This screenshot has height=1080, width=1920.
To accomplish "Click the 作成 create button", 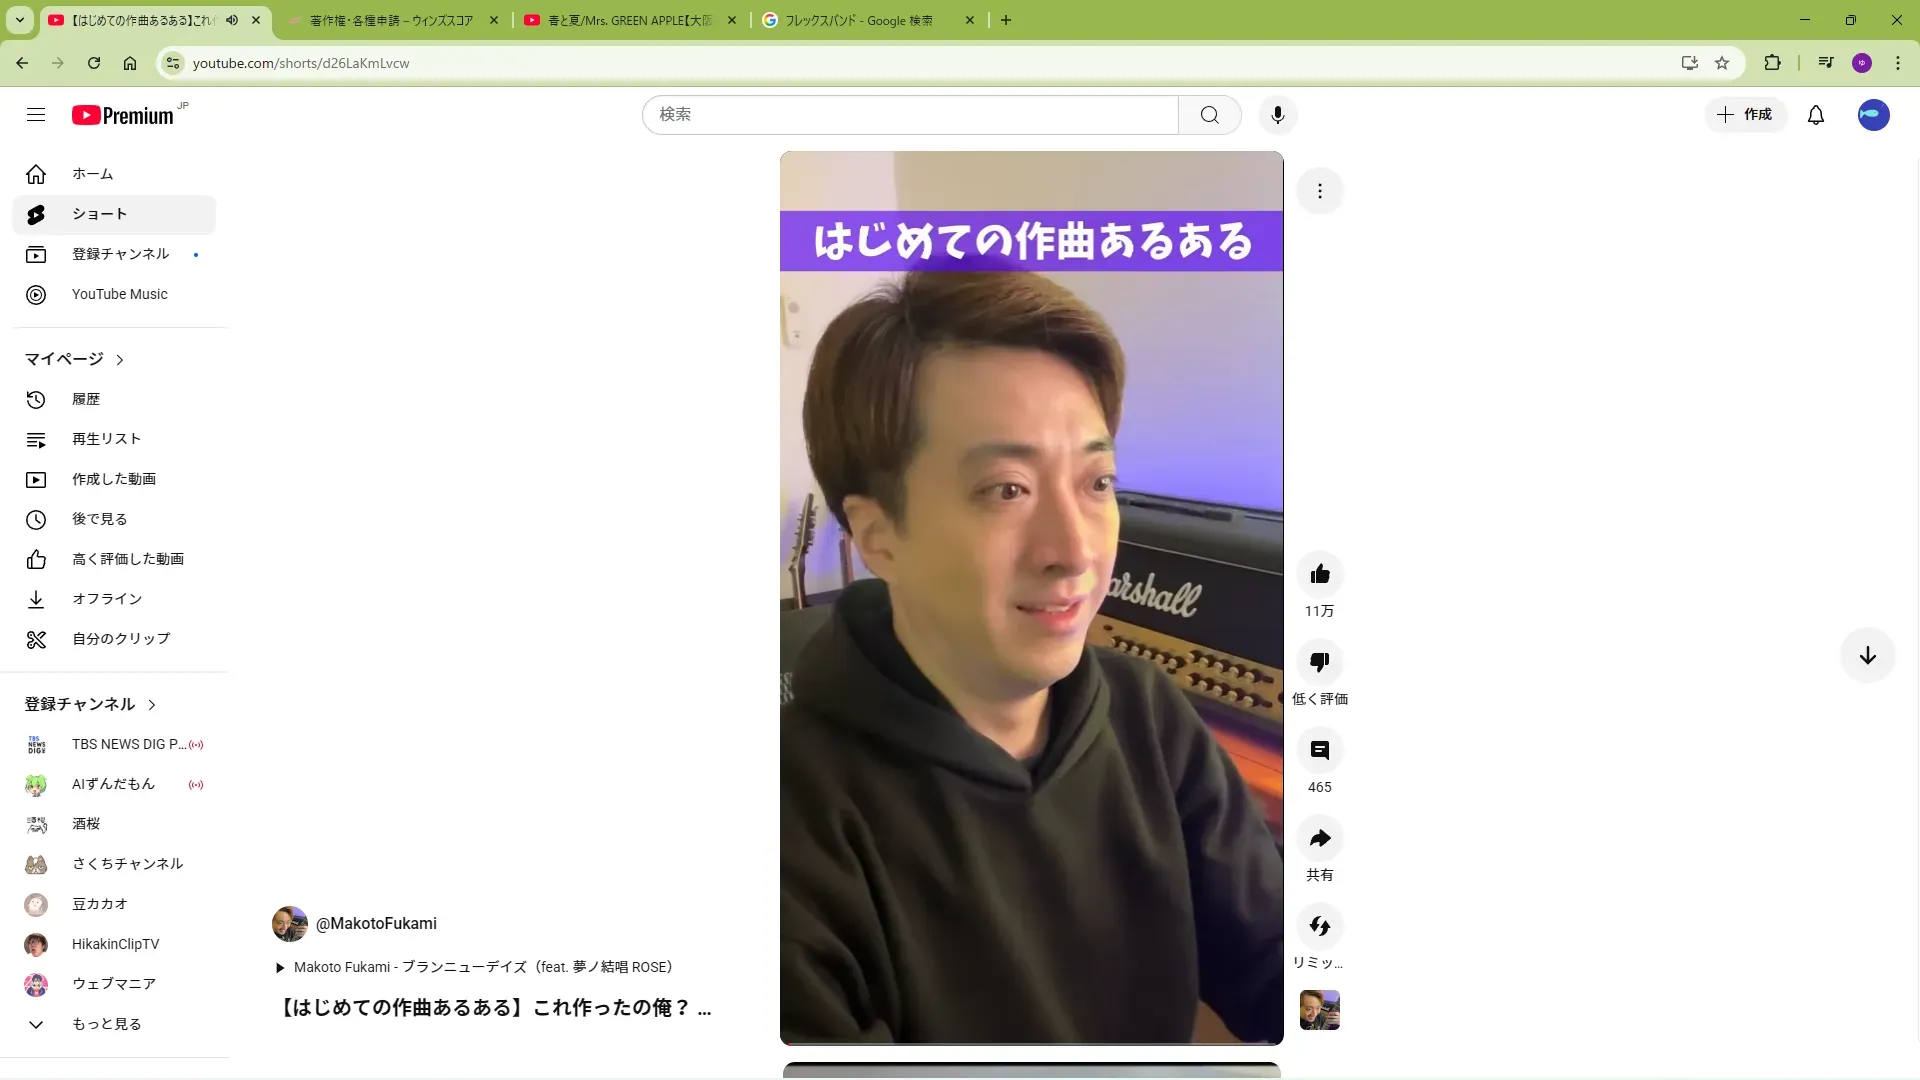I will 1745,115.
